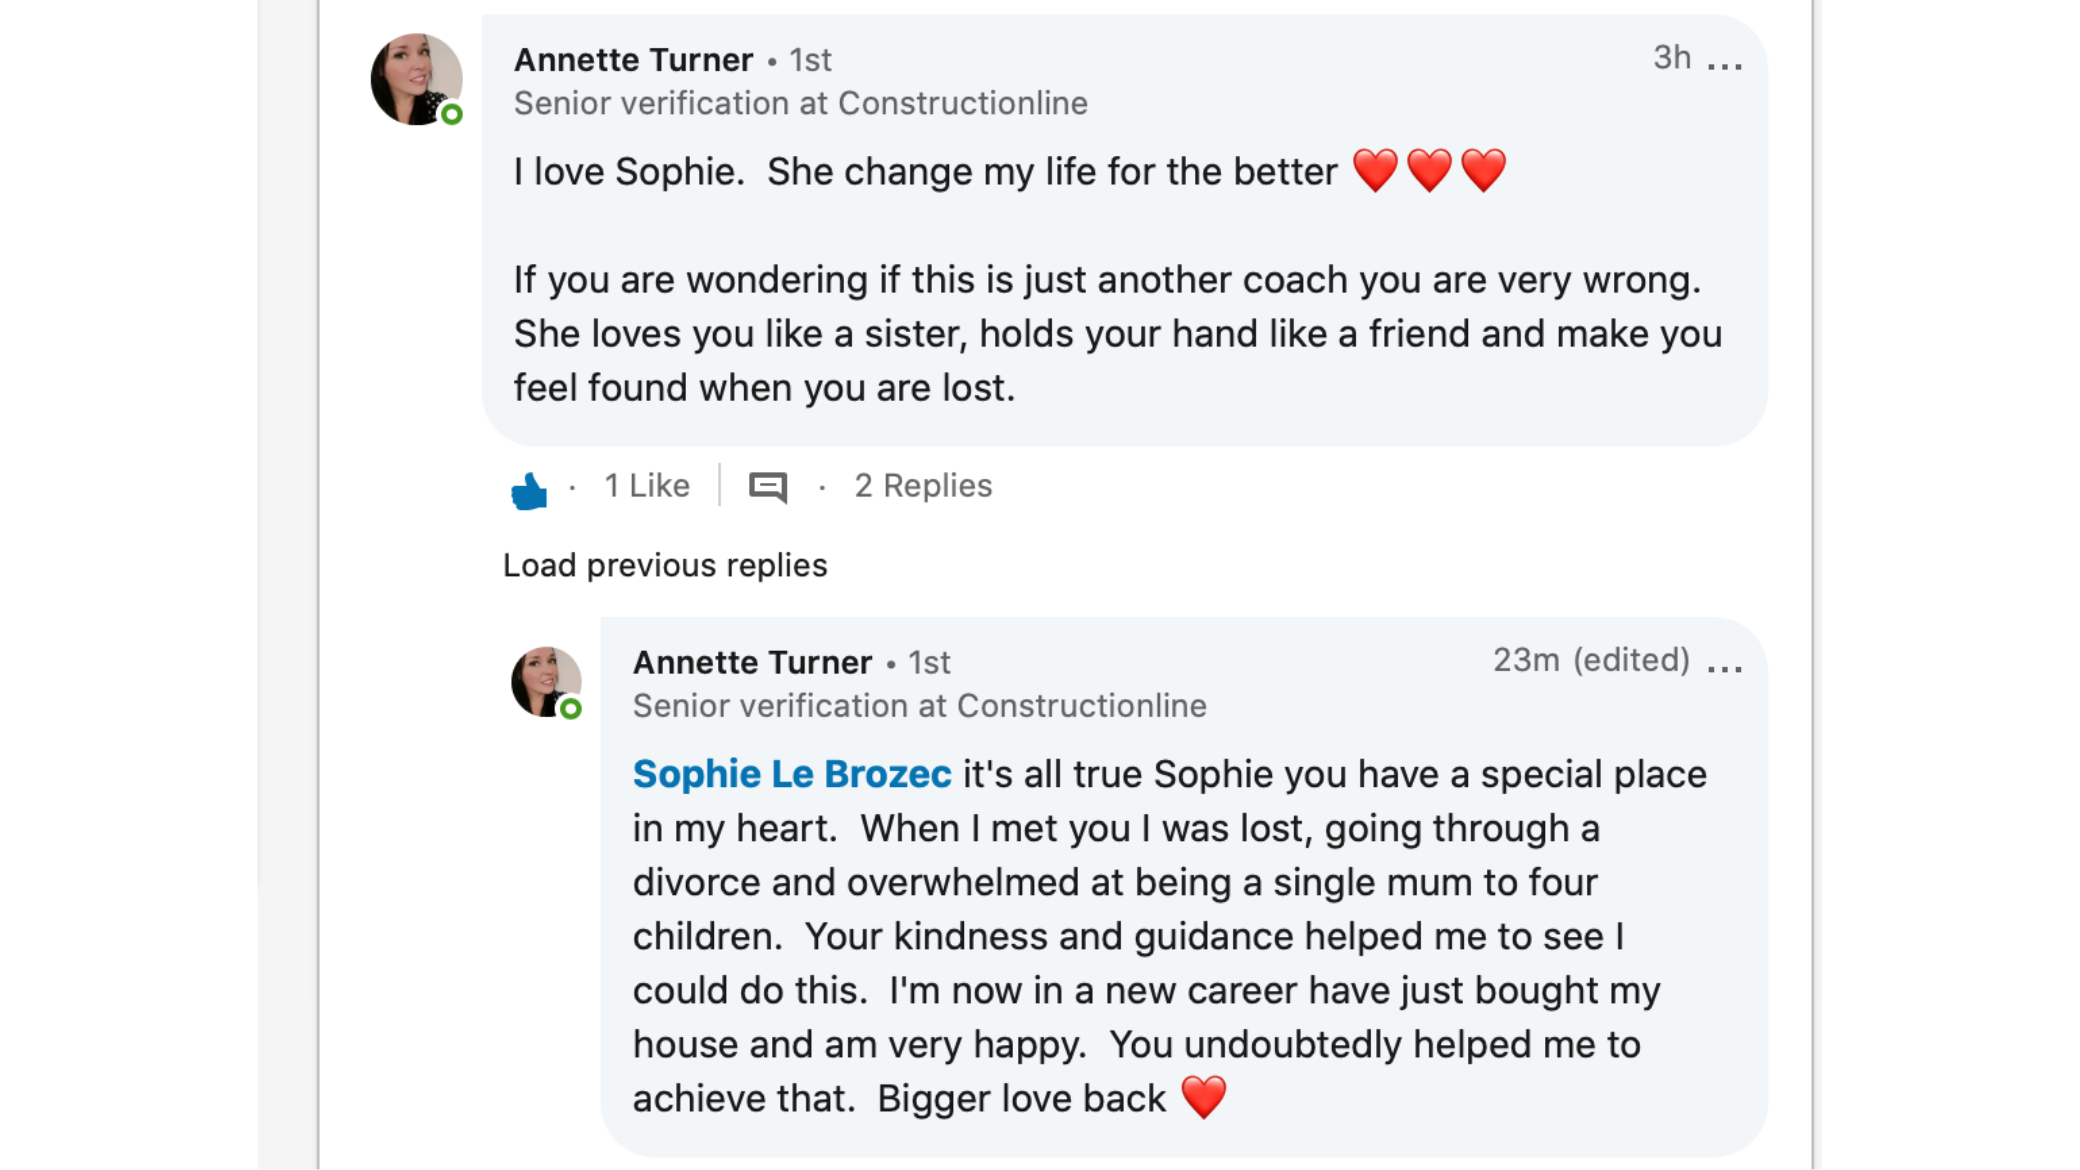This screenshot has height=1170, width=2080.
Task: Click the 23m (edited) timestamp on the reply
Action: (1590, 660)
